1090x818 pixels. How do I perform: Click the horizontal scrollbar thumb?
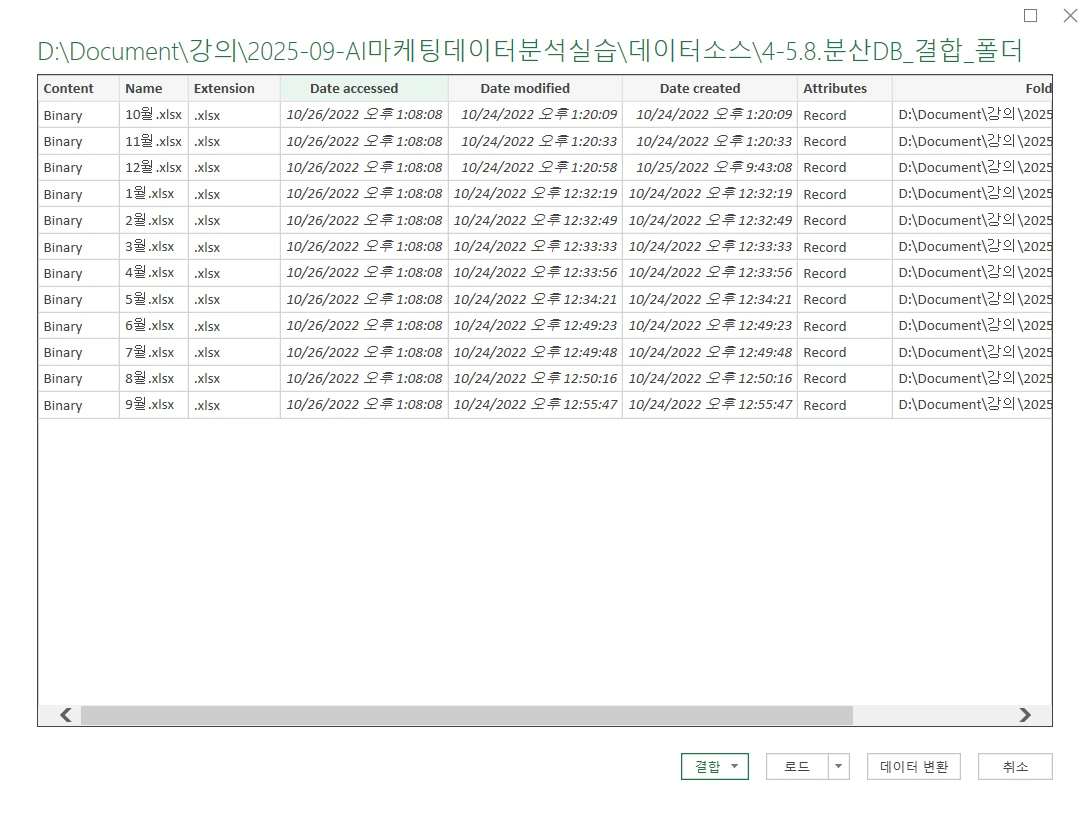[x=466, y=715]
